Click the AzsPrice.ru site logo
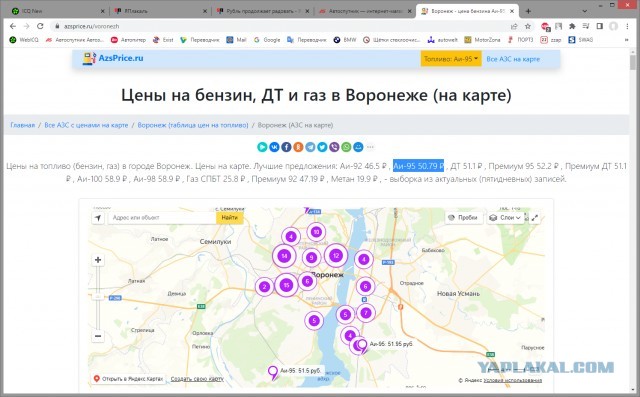 (x=113, y=58)
